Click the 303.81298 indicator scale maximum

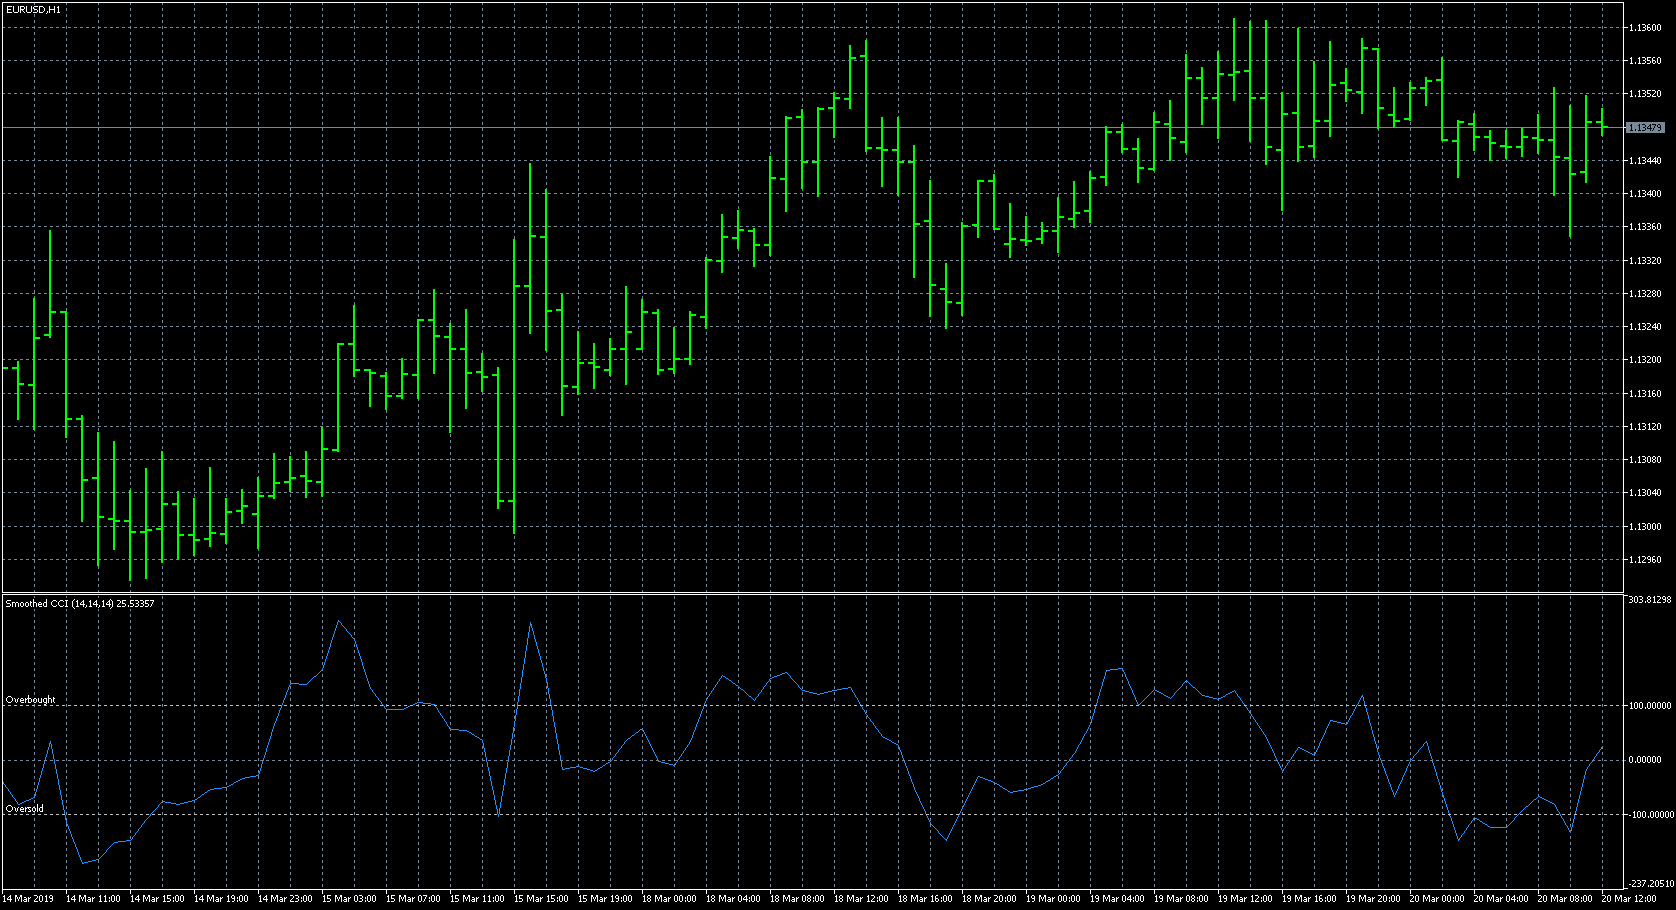point(1650,600)
